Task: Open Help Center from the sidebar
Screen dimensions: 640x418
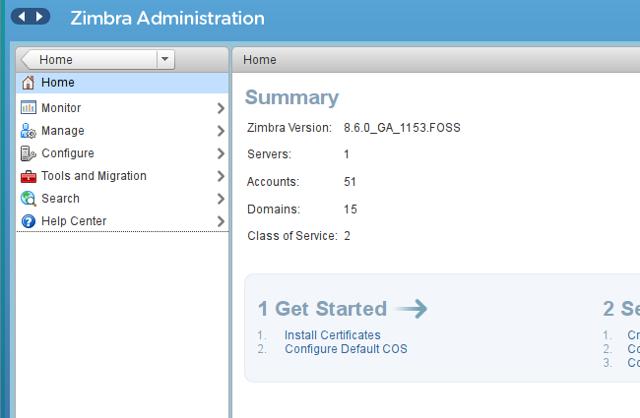Action: pyautogui.click(x=73, y=221)
